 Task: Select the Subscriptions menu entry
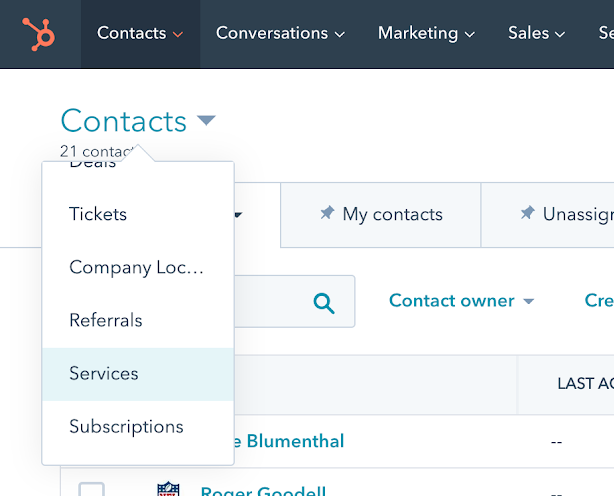tap(126, 427)
